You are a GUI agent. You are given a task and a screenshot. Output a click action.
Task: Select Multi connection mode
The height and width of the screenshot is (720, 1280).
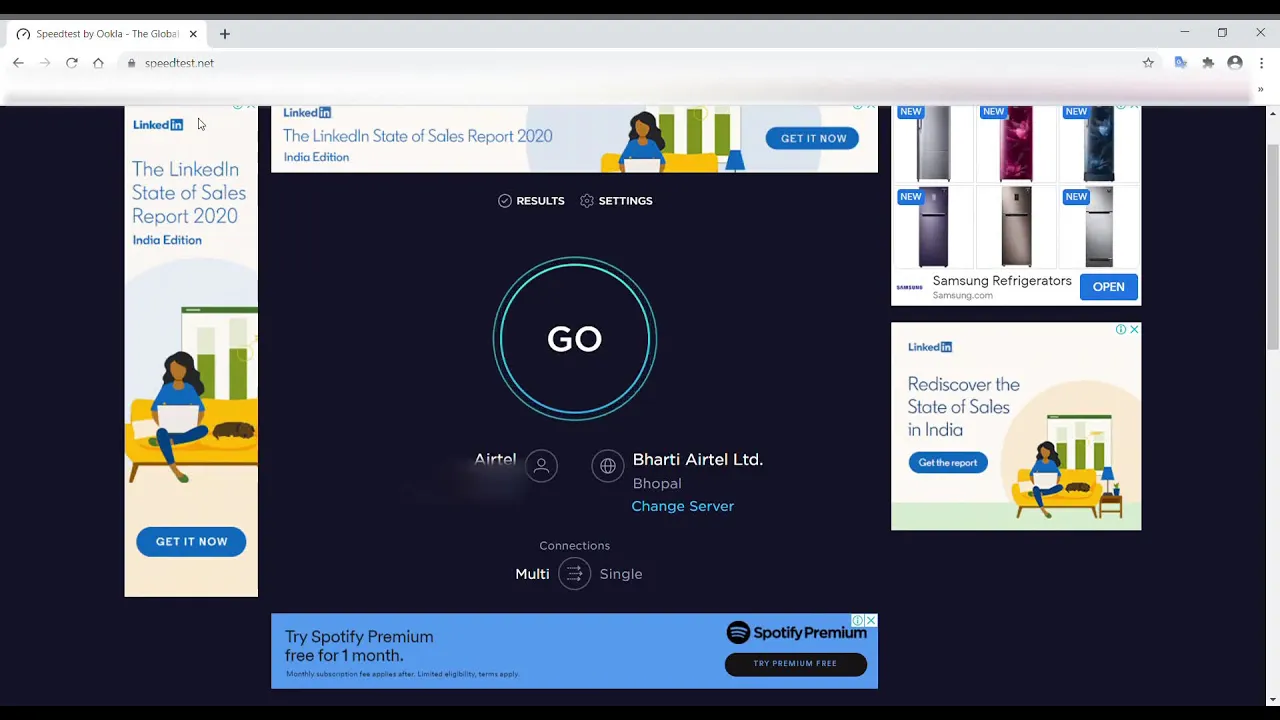532,574
